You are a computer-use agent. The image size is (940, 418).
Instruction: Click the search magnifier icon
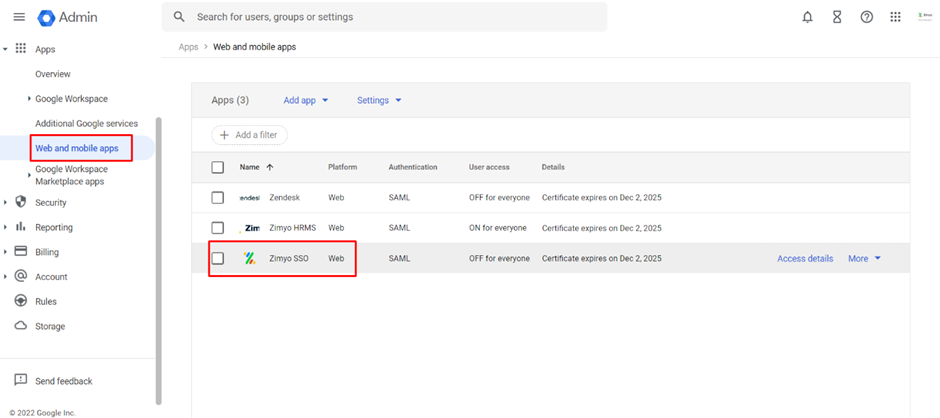click(179, 17)
